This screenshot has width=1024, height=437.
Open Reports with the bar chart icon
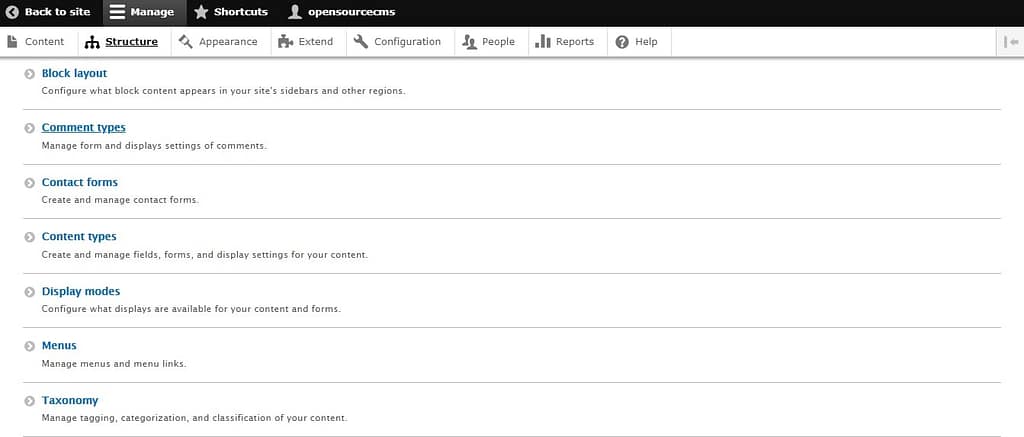(565, 42)
